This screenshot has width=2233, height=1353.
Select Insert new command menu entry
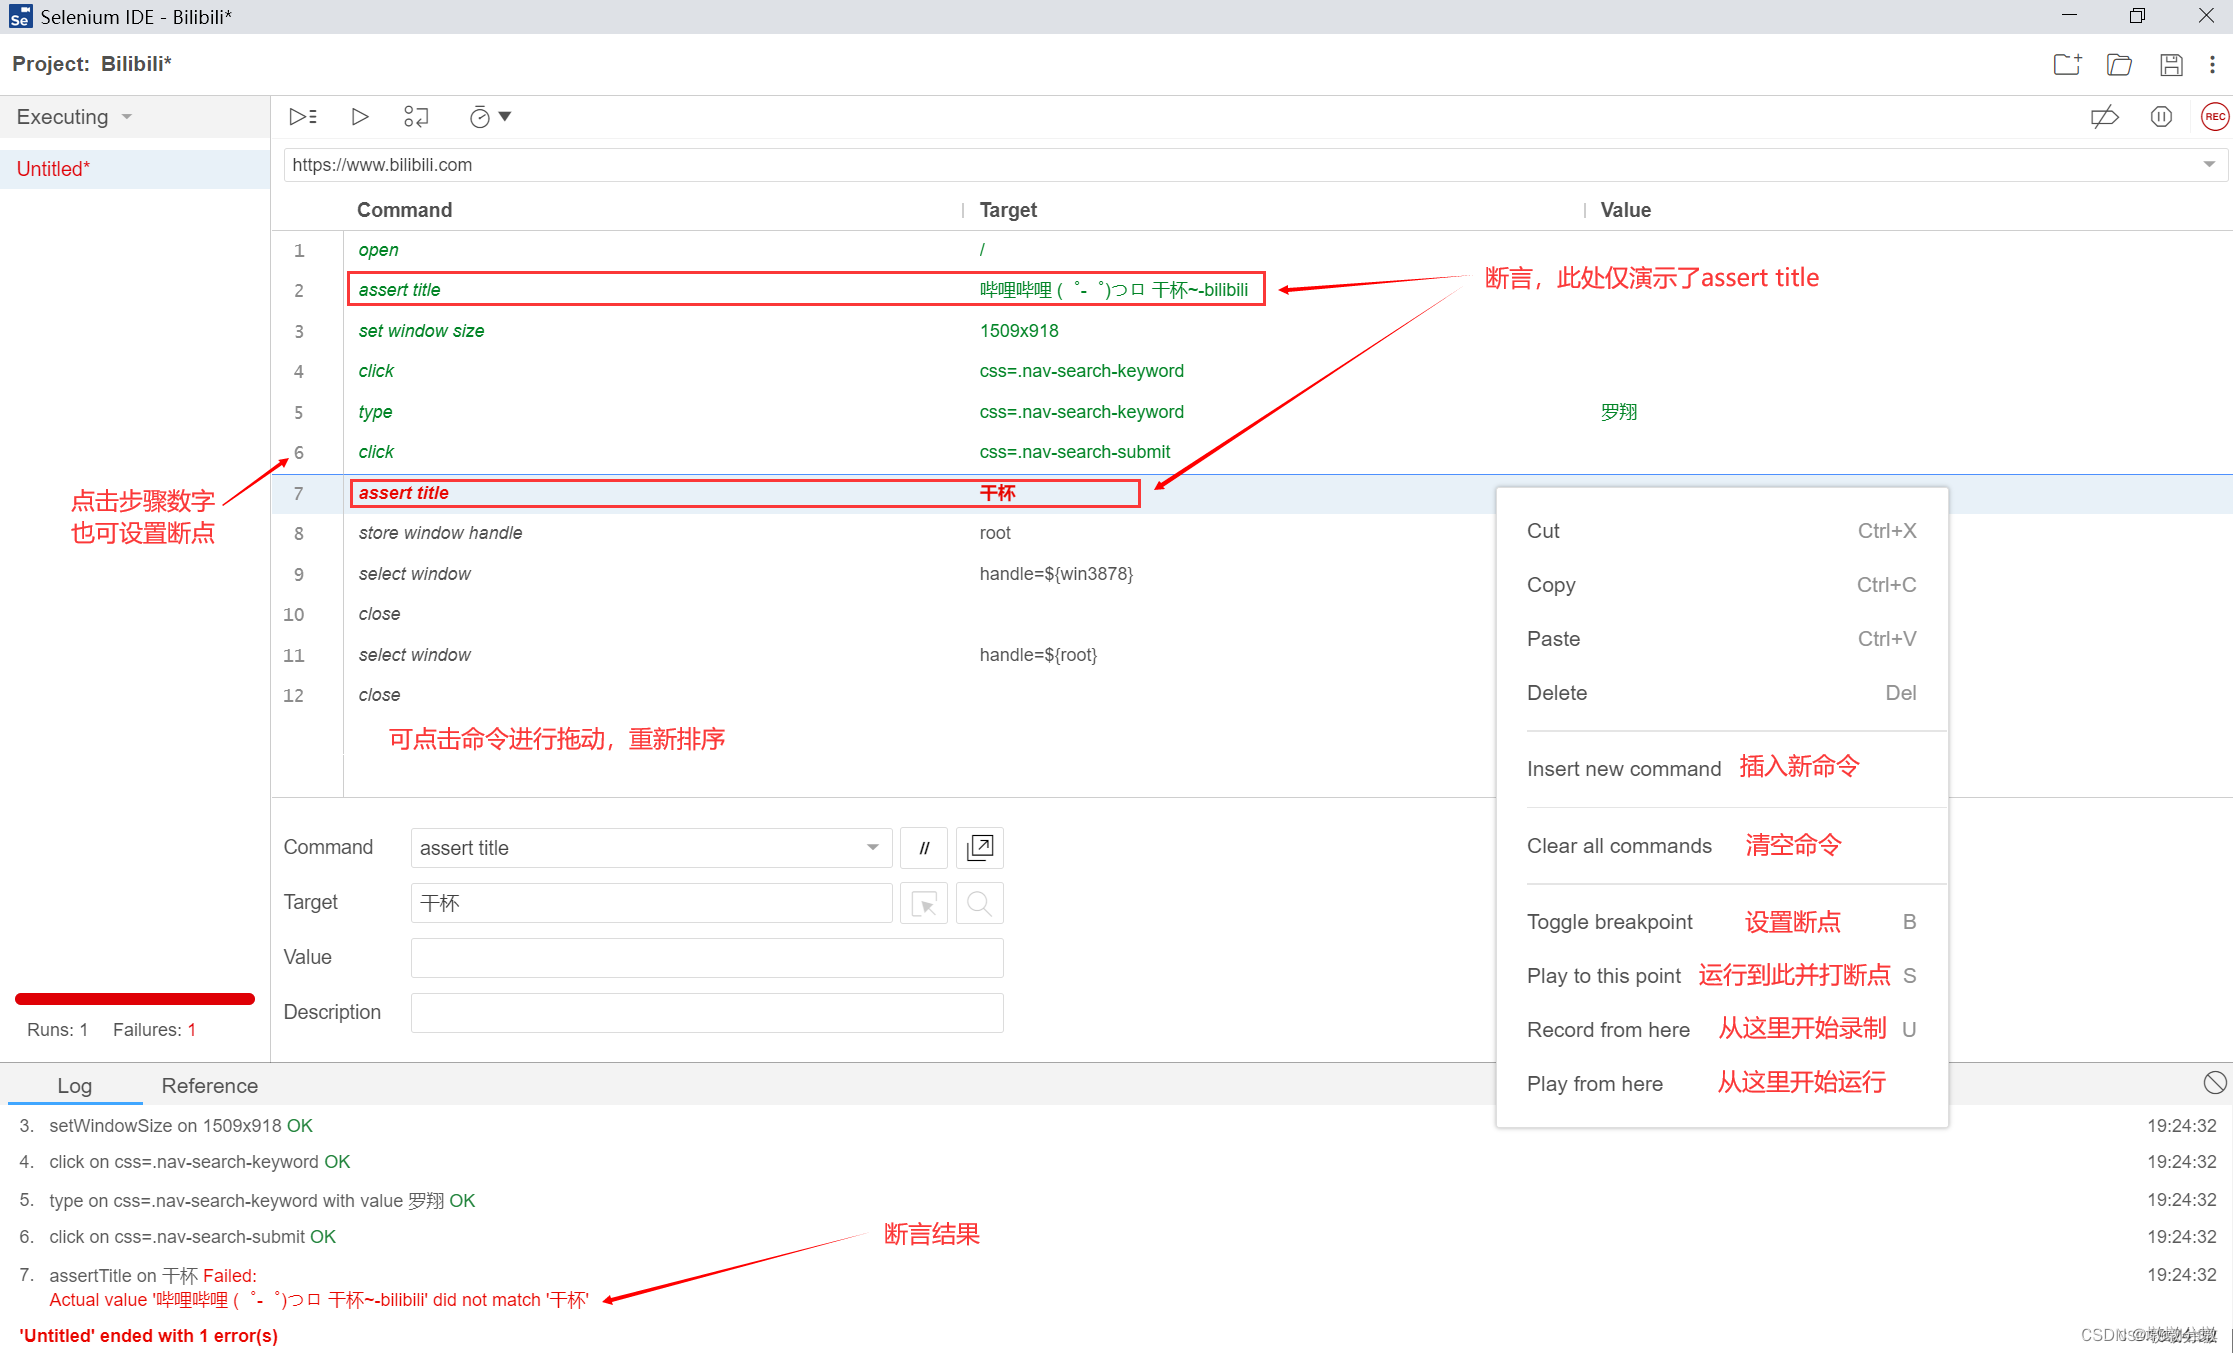click(x=1722, y=768)
